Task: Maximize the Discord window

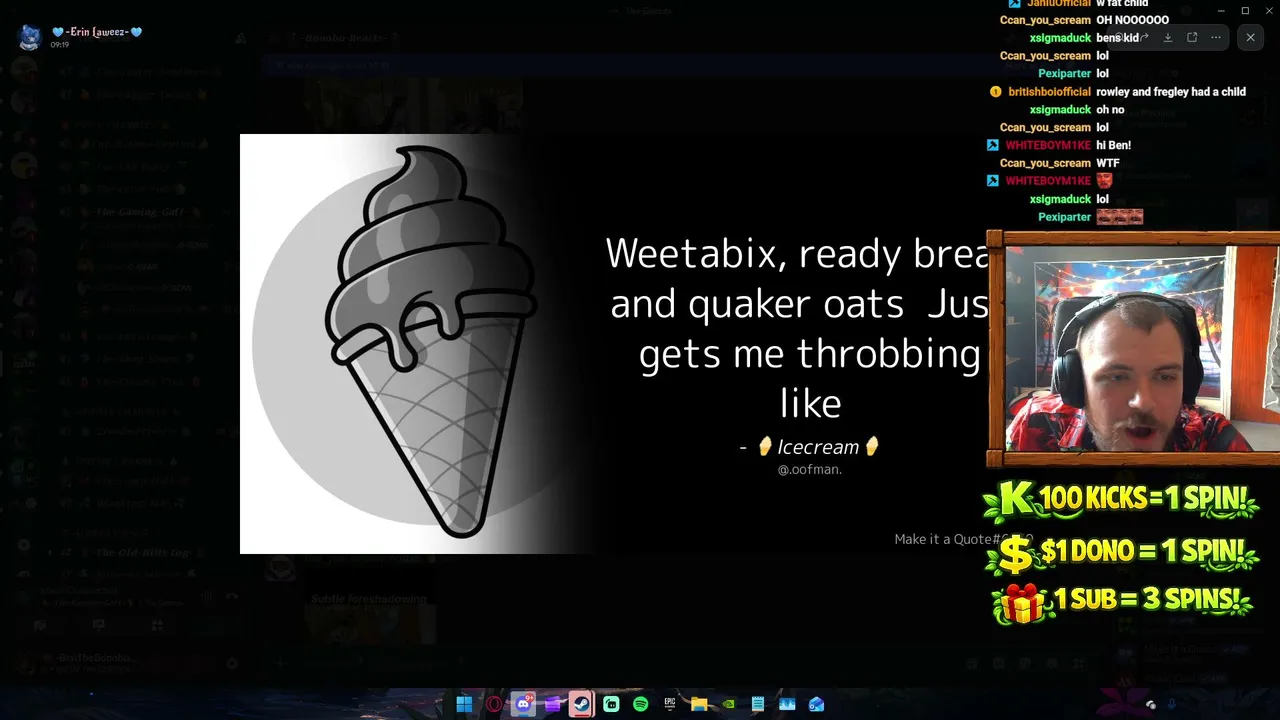Action: 1245,10
